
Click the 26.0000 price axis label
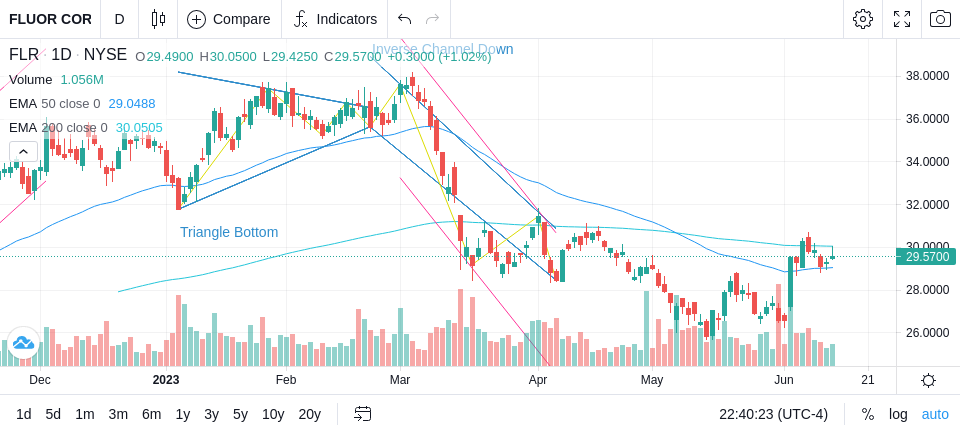tap(927, 333)
